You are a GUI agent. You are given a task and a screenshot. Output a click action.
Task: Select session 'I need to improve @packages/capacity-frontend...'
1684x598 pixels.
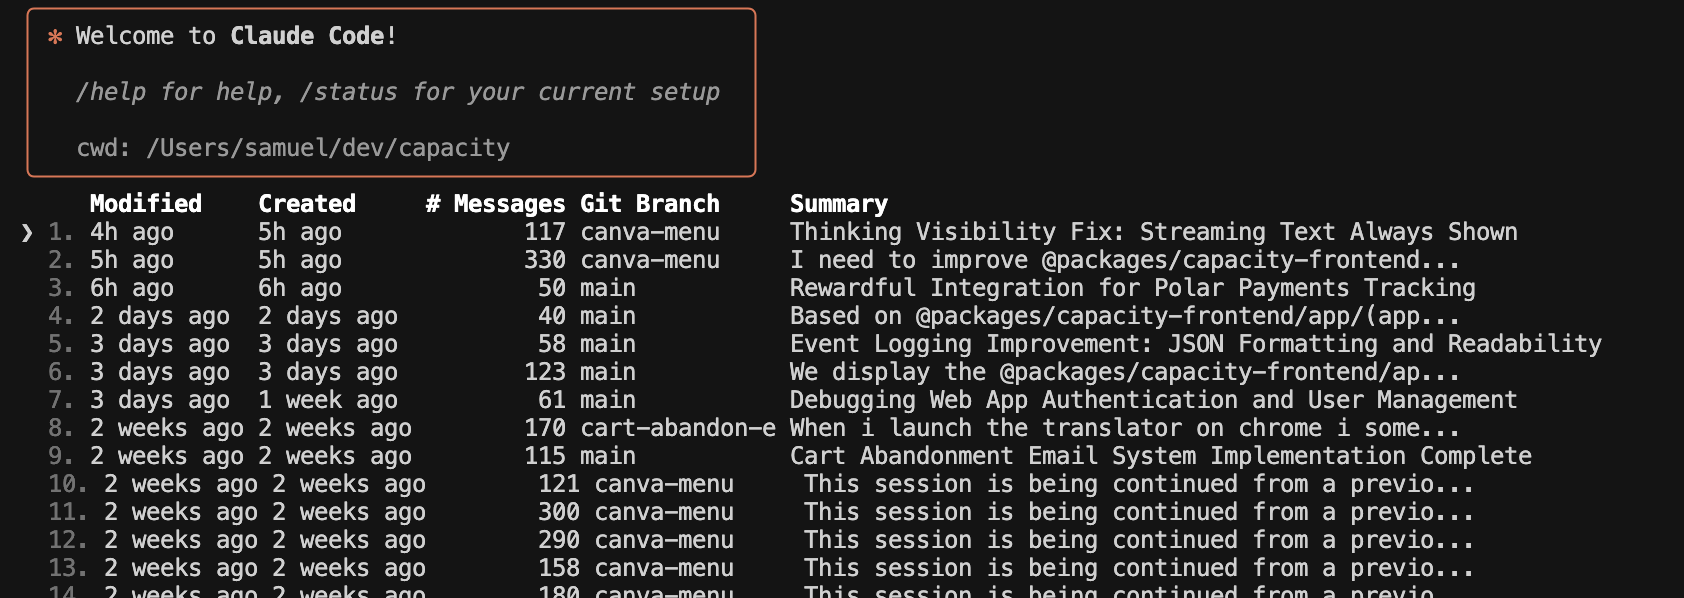pos(1125,260)
